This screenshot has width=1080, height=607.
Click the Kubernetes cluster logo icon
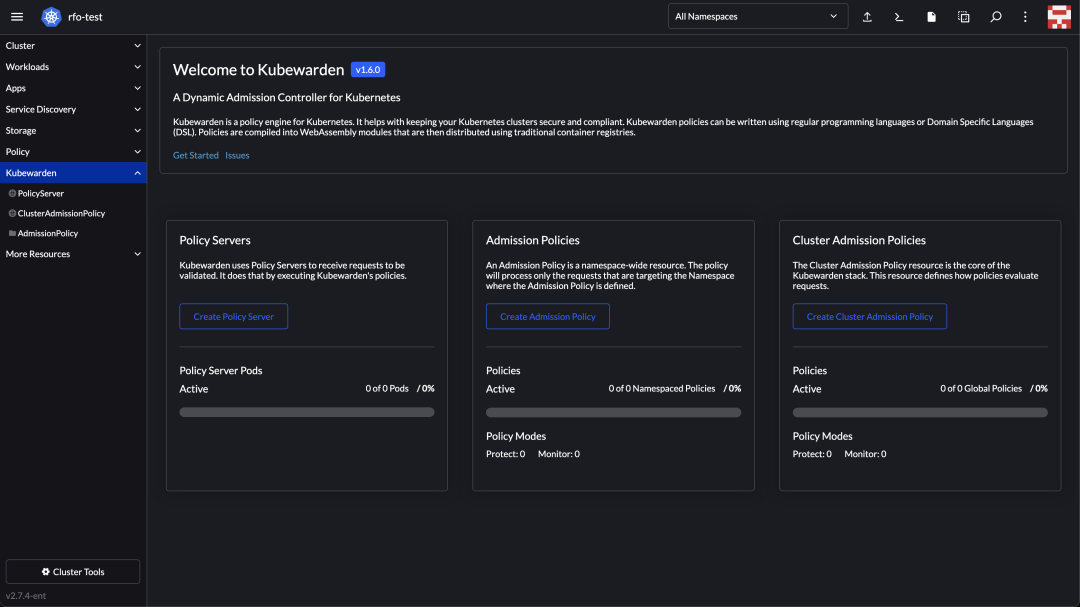click(51, 17)
